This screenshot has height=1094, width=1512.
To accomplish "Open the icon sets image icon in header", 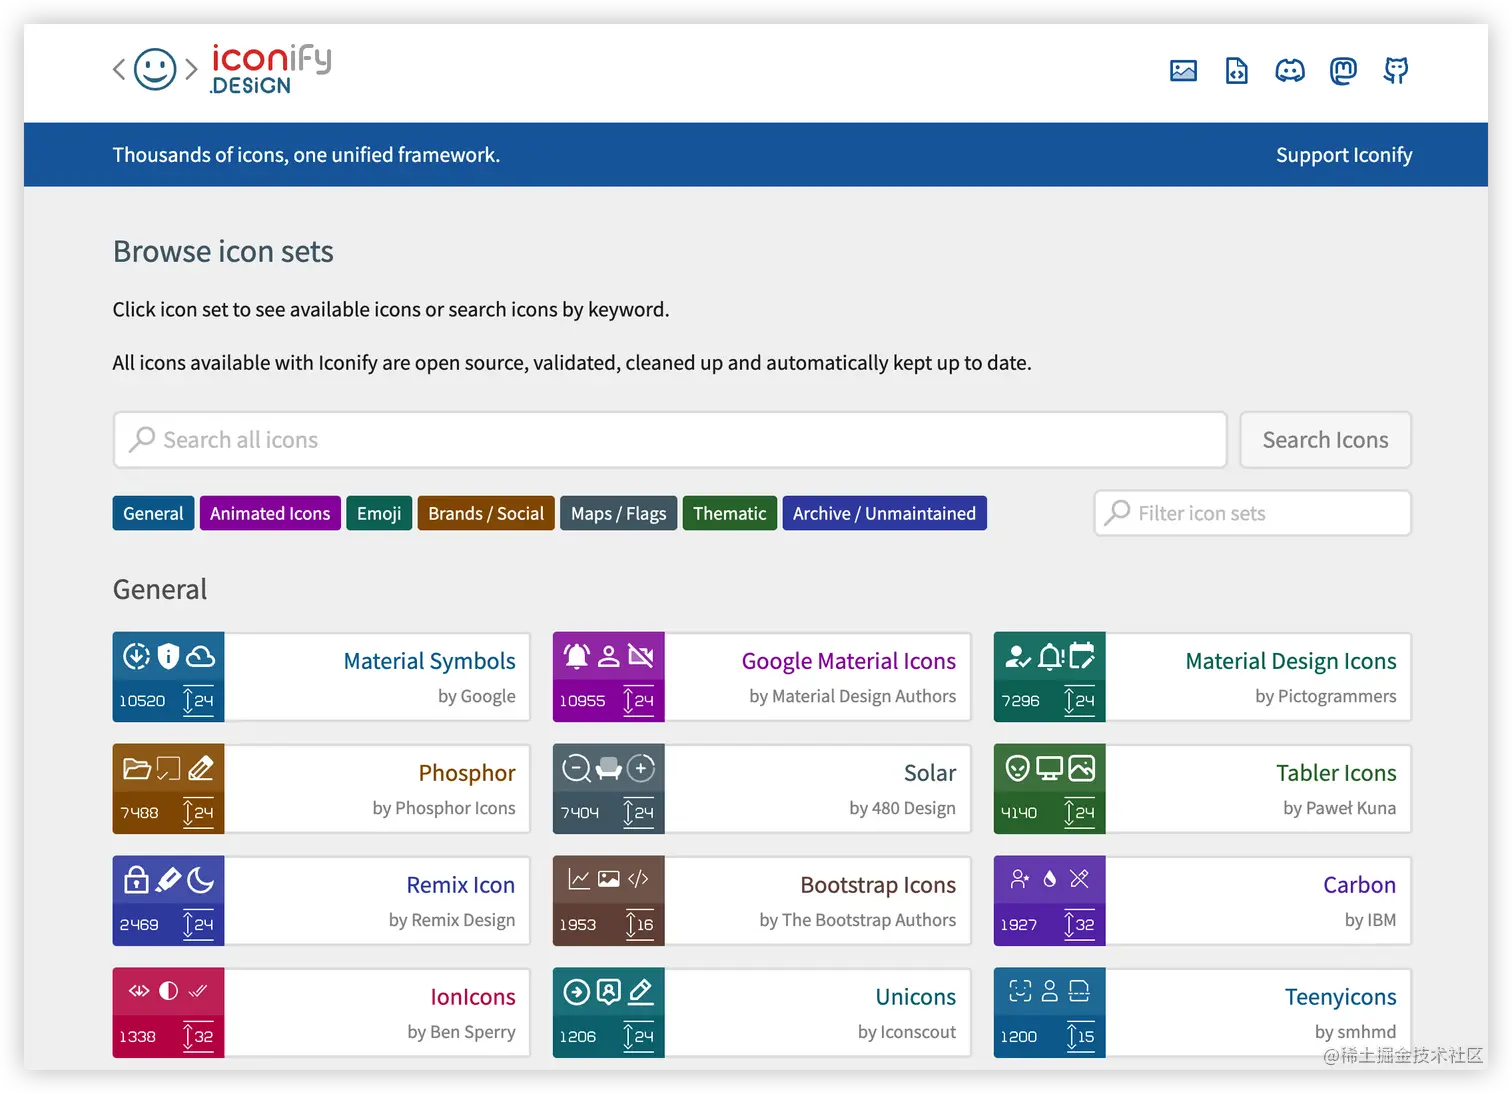I will click(1183, 71).
